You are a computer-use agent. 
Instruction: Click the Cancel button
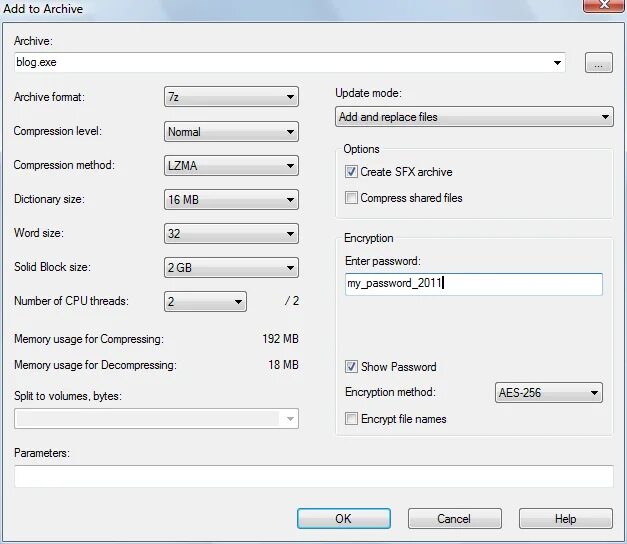[x=454, y=518]
